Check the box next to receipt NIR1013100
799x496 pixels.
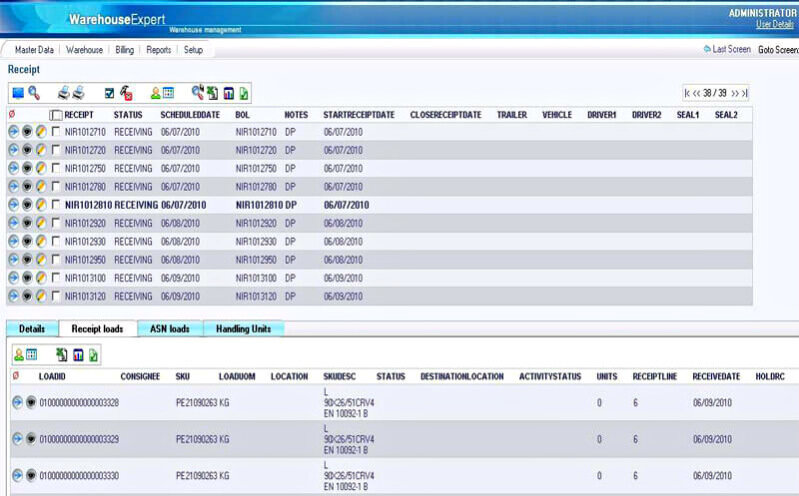tap(56, 278)
